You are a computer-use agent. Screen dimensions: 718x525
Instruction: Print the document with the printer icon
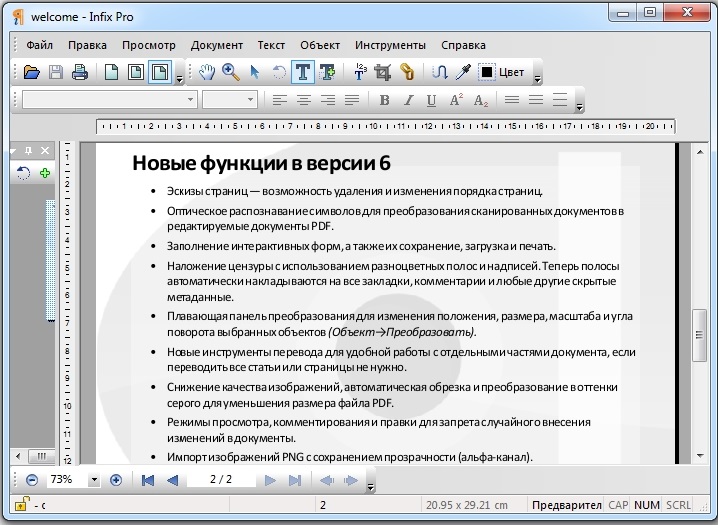tap(80, 72)
